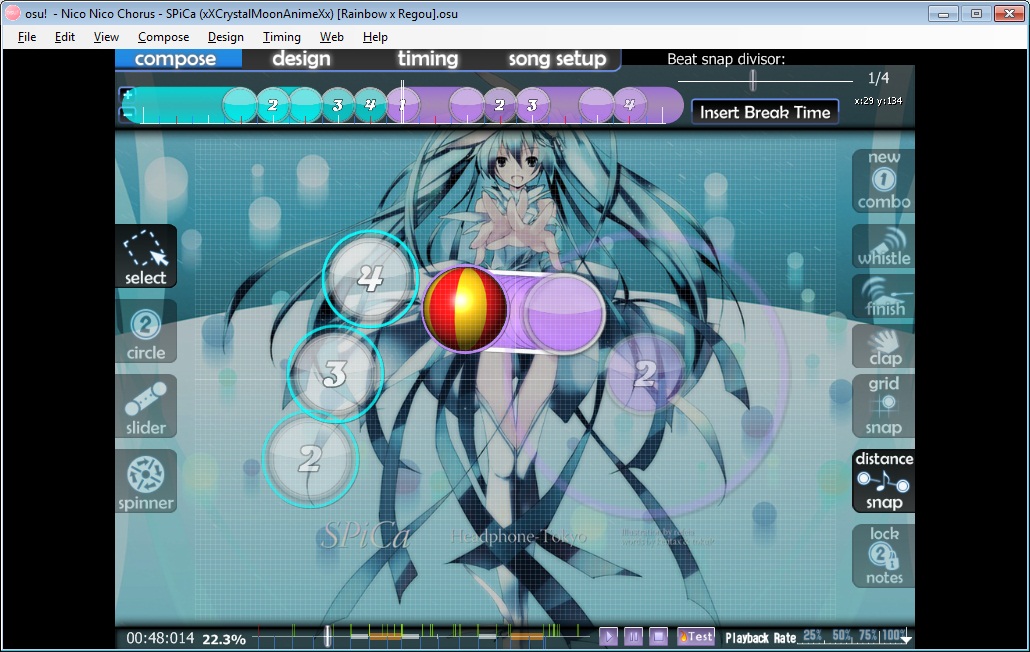This screenshot has width=1030, height=652.
Task: Go to the song setup tab
Action: click(557, 58)
